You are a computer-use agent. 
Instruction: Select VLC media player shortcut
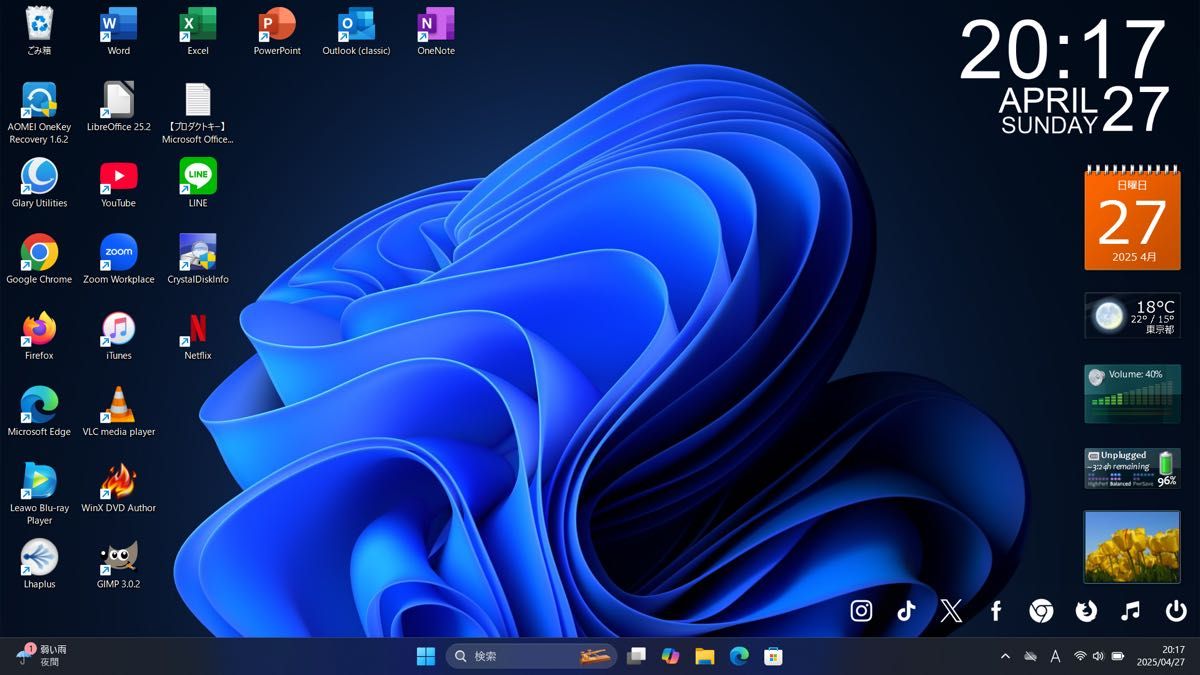coord(119,412)
